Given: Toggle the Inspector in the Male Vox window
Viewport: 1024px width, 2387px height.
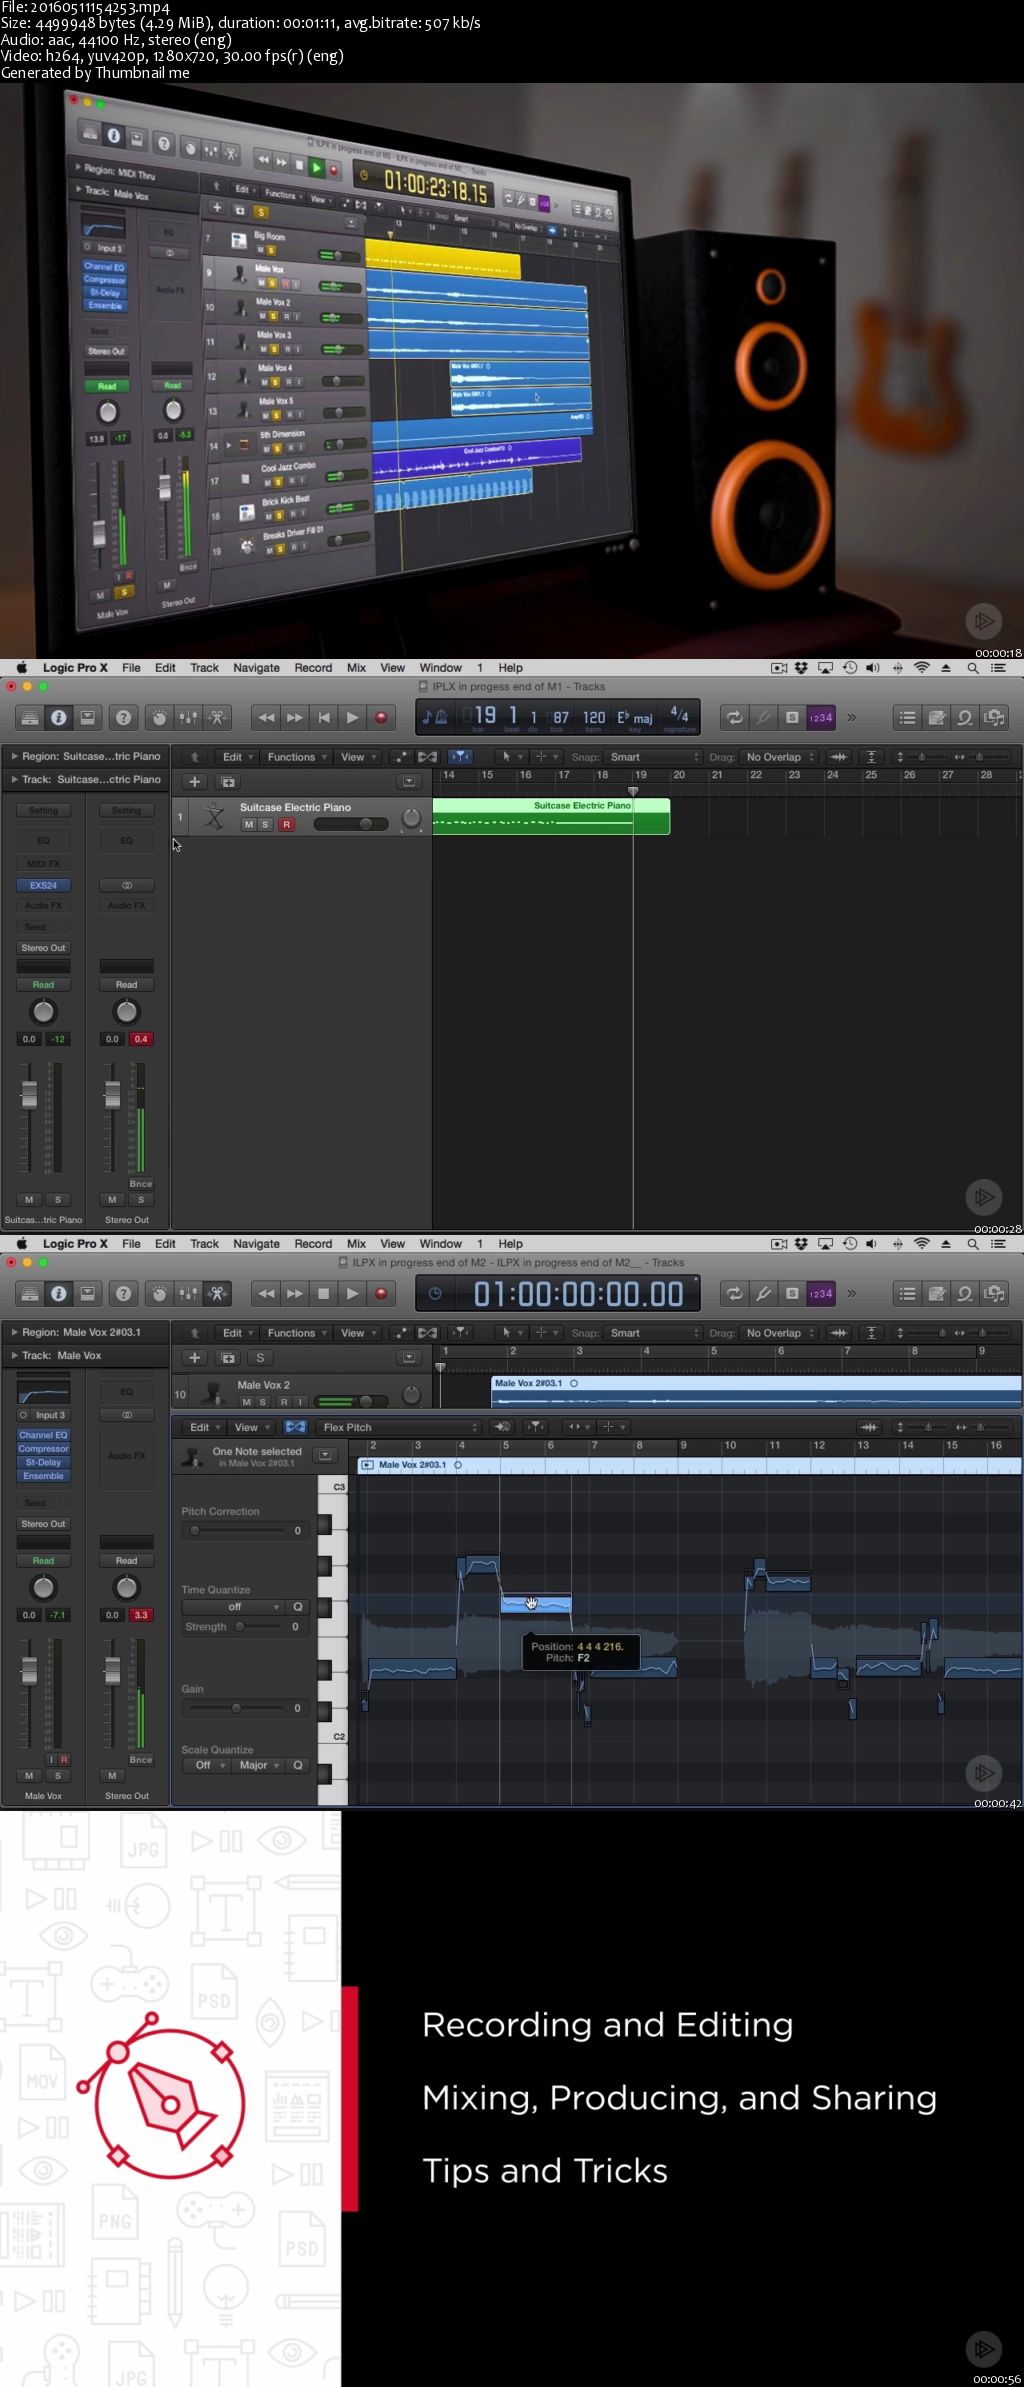Looking at the screenshot, I should tap(59, 1293).
